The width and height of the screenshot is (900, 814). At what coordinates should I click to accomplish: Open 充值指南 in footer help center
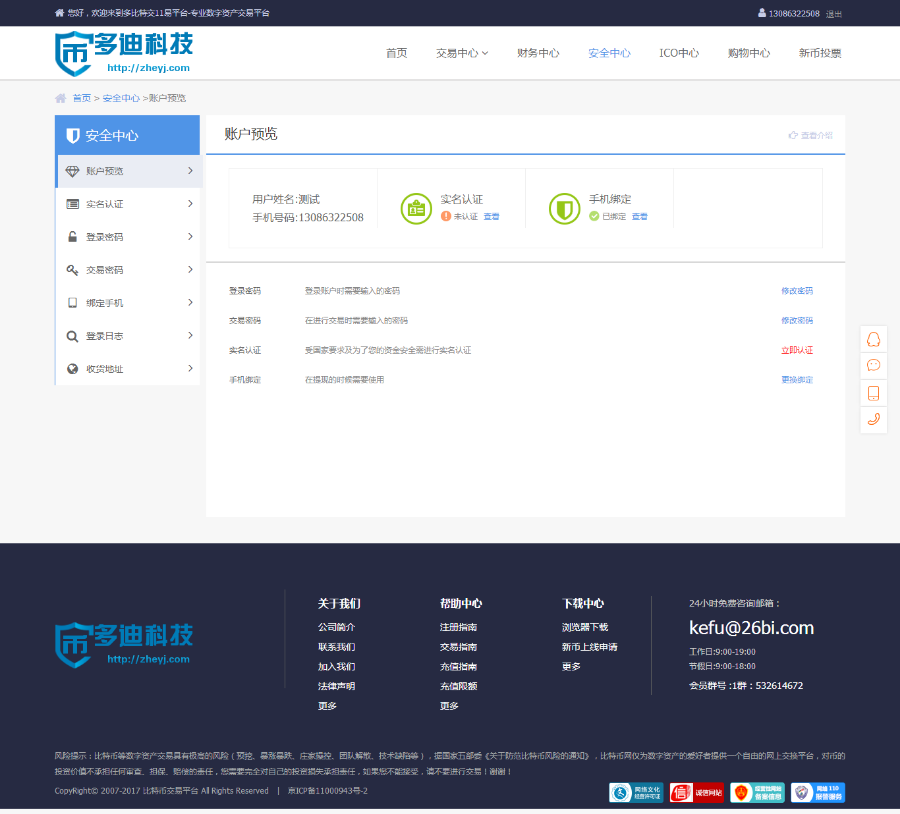[x=459, y=666]
